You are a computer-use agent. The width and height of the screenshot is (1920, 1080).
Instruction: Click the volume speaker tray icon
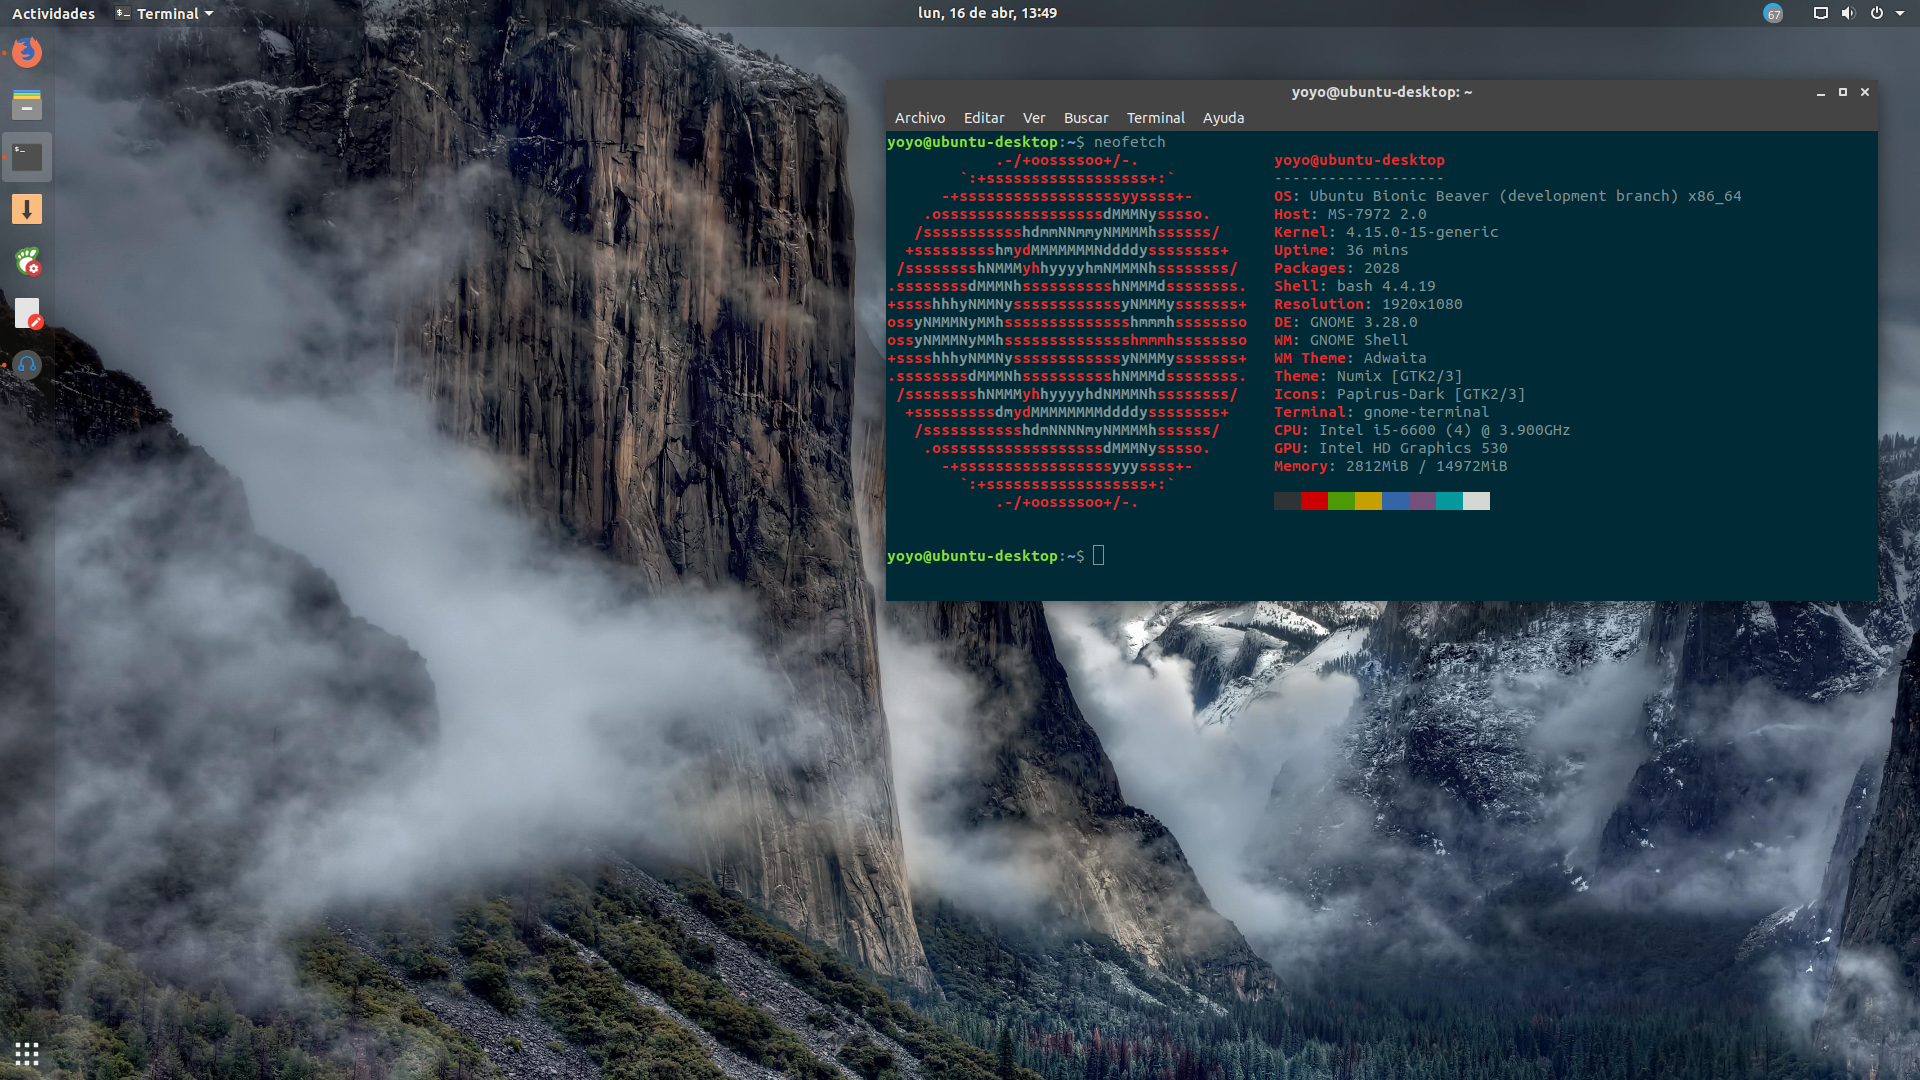[x=1848, y=13]
